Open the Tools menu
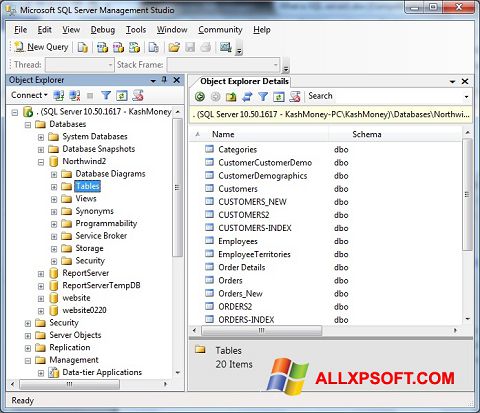 pos(136,30)
